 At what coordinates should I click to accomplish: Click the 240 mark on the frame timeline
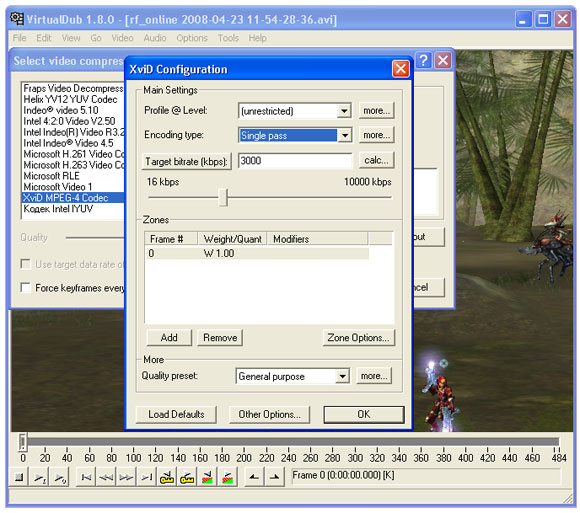point(288,458)
